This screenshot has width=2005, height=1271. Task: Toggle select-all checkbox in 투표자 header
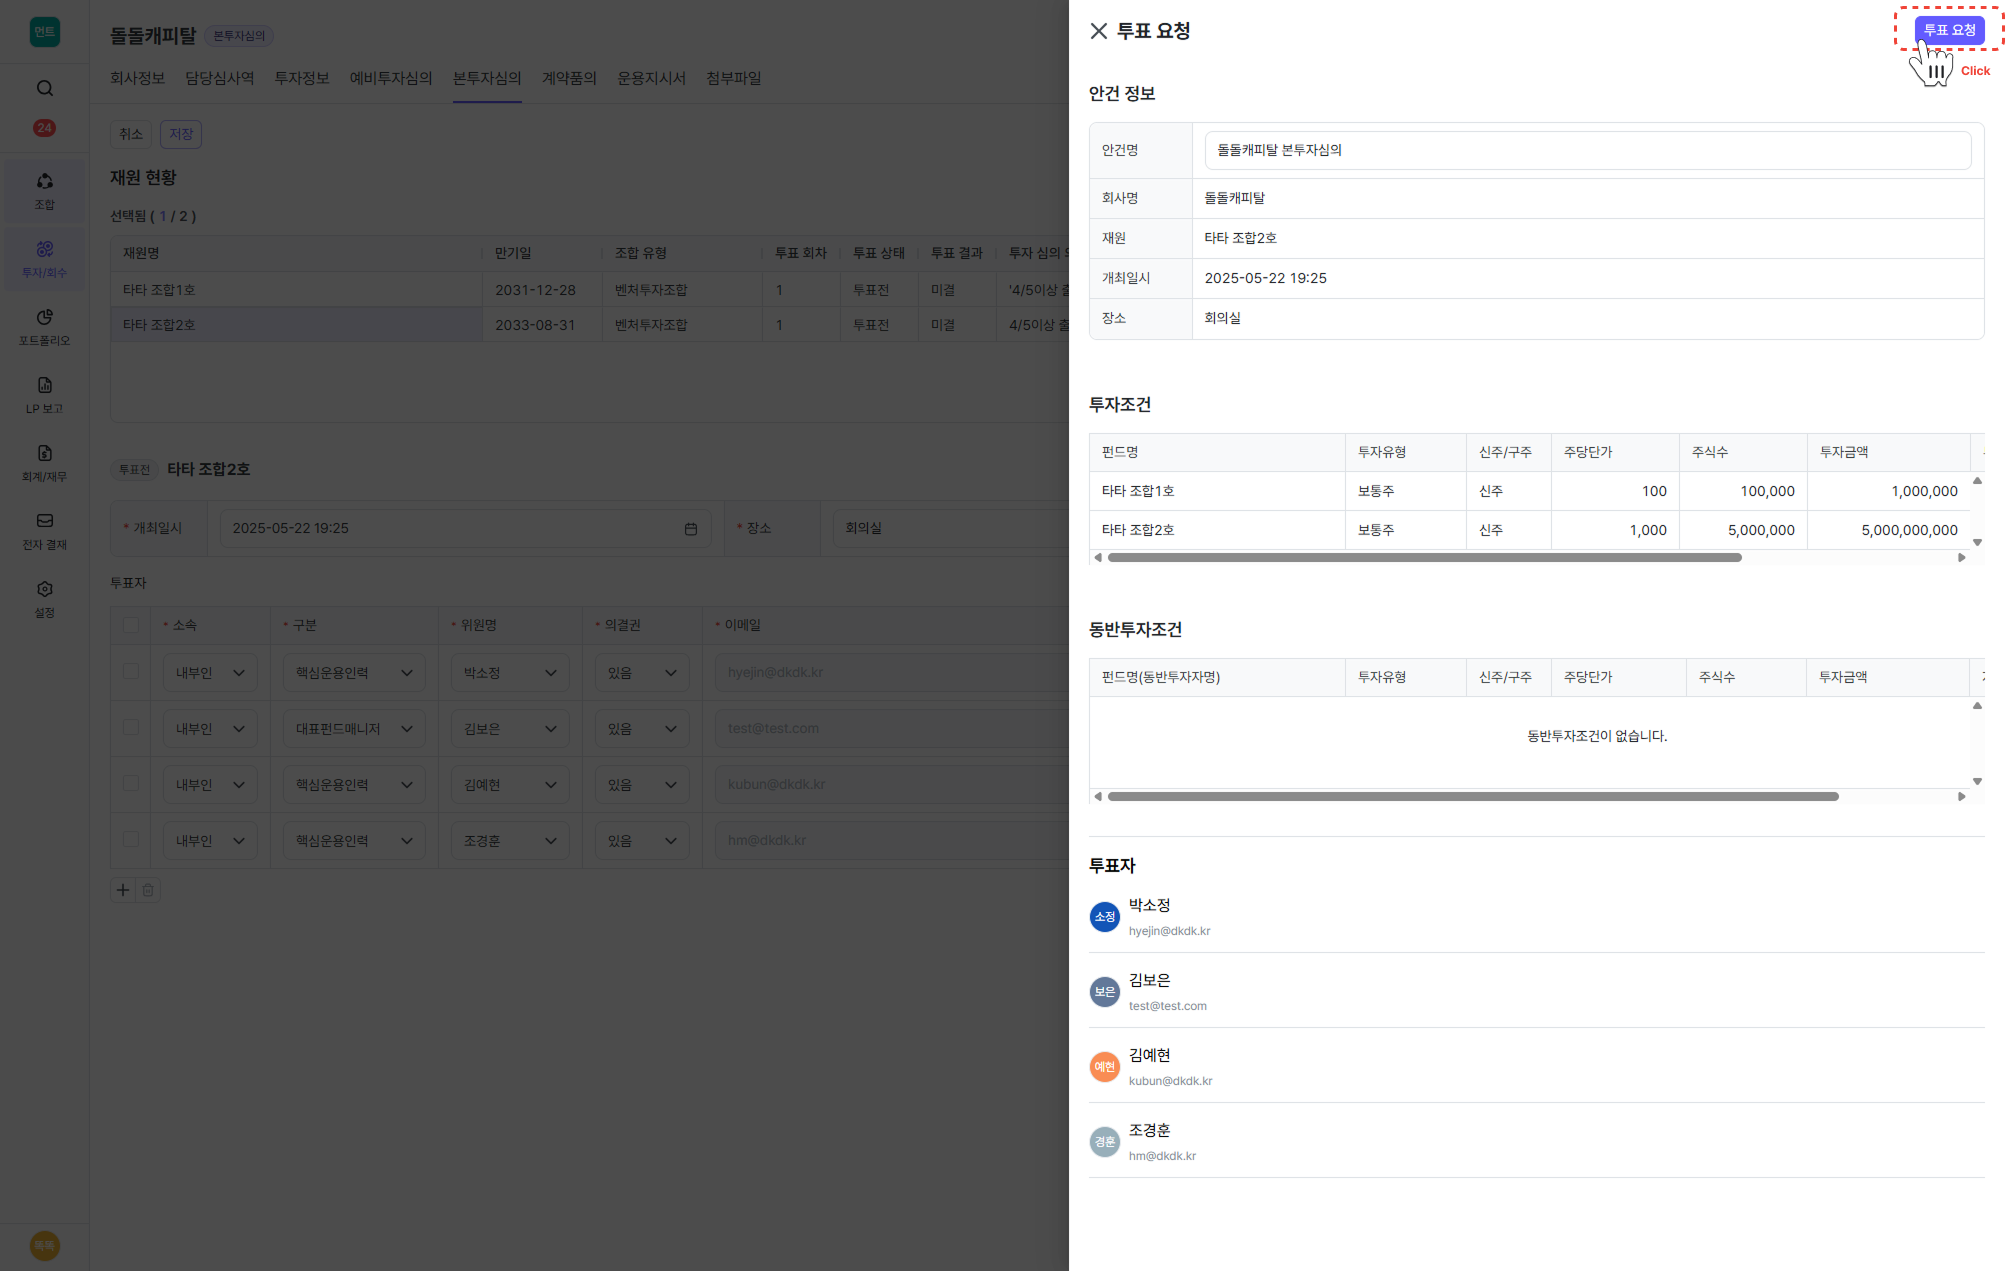tap(131, 625)
